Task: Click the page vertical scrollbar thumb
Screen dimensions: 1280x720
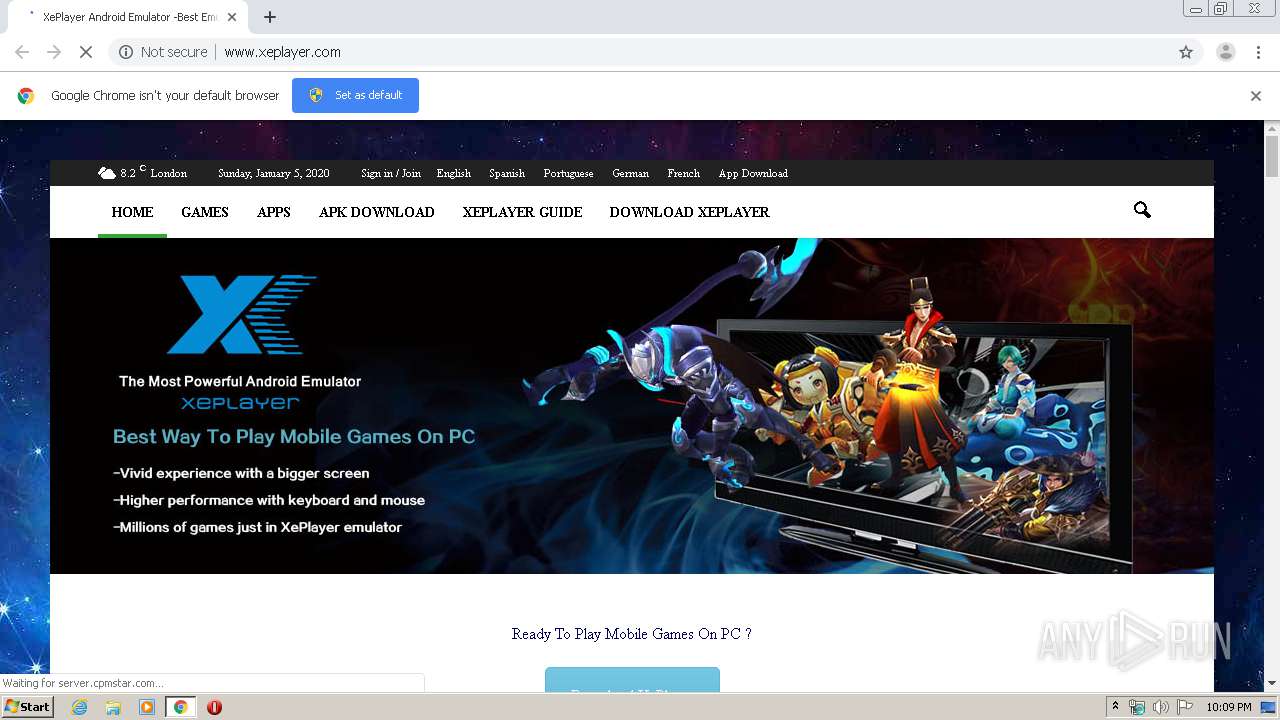Action: 1272,156
